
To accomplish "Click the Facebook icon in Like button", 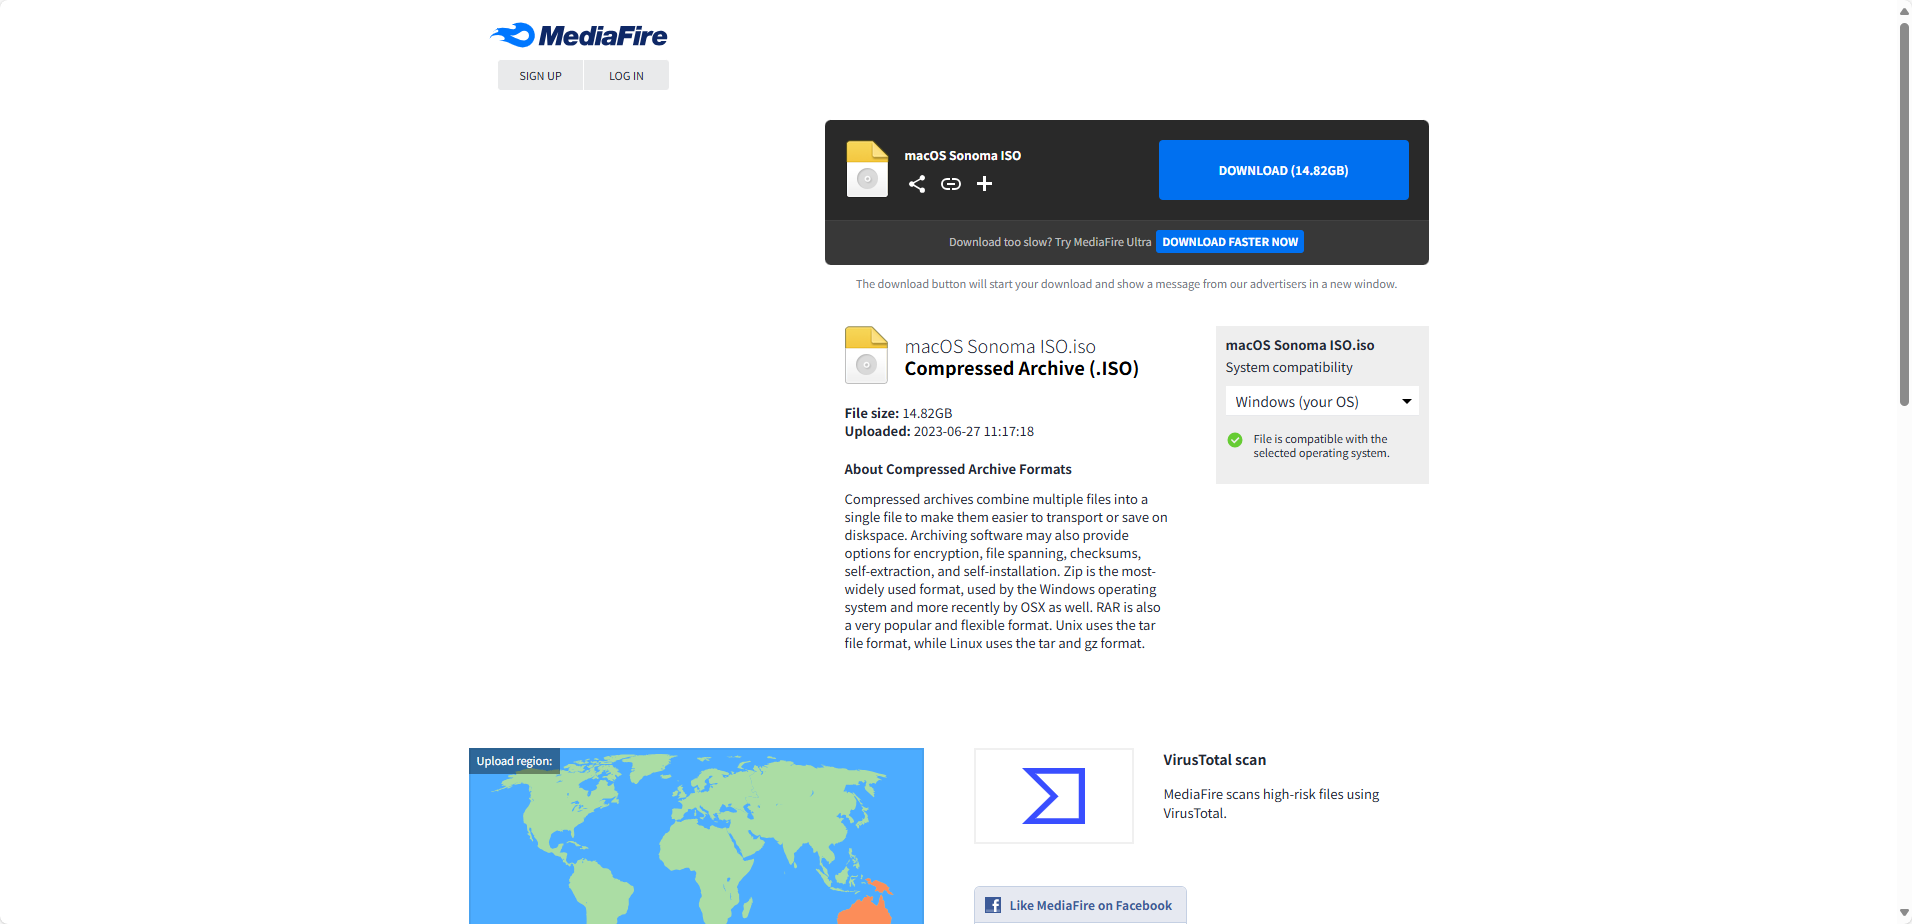I will pyautogui.click(x=993, y=905).
